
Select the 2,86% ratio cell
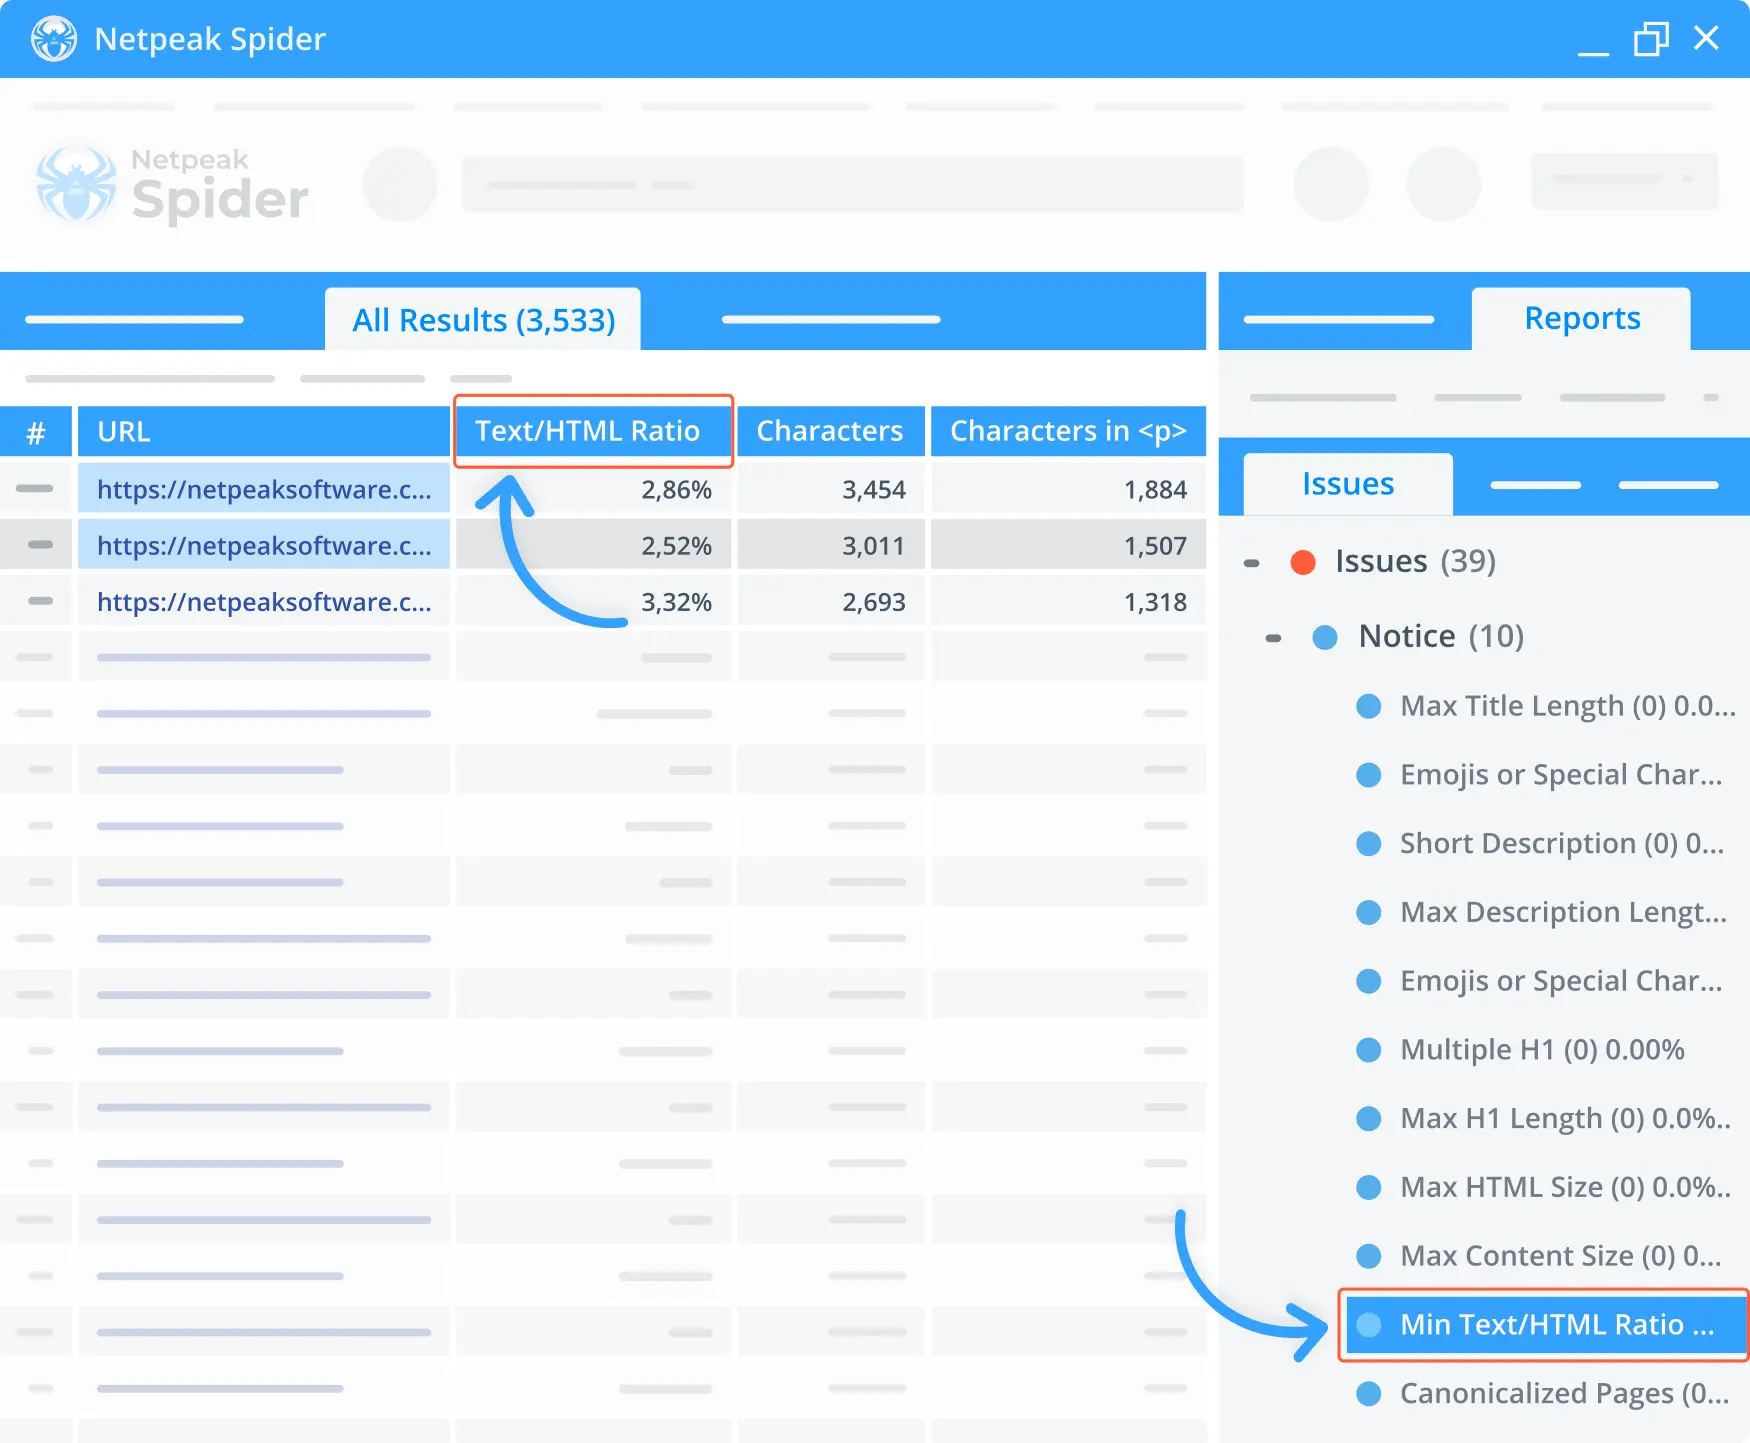click(594, 489)
